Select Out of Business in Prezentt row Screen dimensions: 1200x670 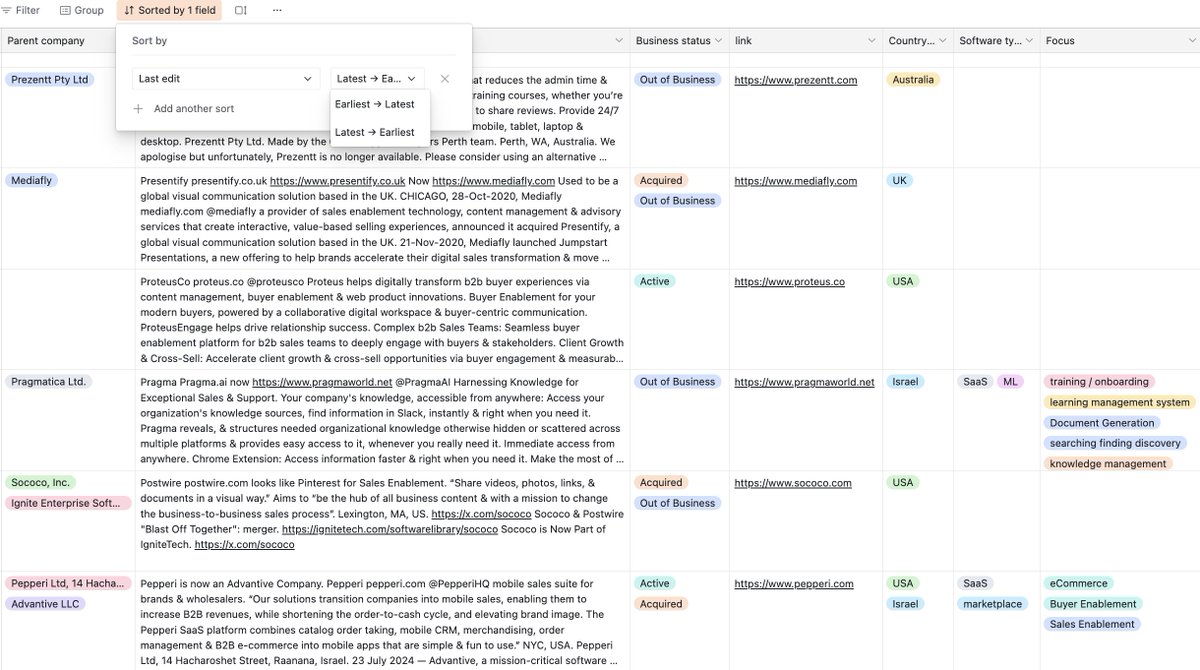(x=677, y=80)
